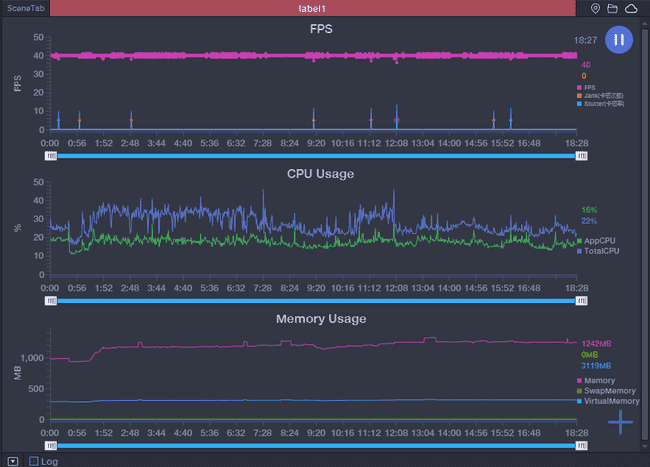Toggle the Jank legend series
The width and height of the screenshot is (650, 467).
tap(593, 95)
